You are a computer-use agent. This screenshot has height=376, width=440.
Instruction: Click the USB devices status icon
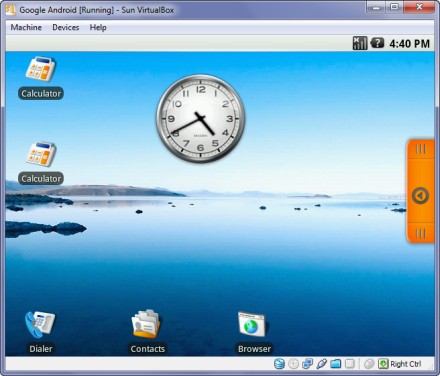coord(321,364)
